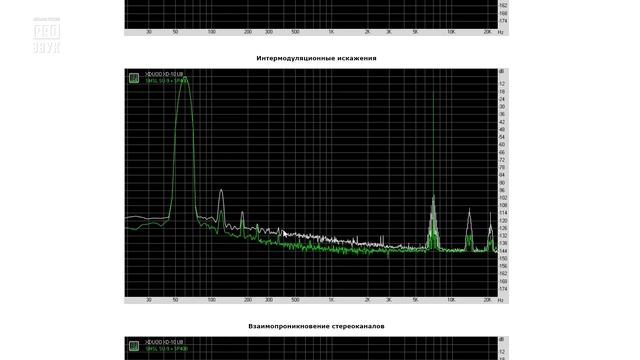Image resolution: width=640 pixels, height=360 pixels.
Task: Open the intermodulation distortion spectrum graph image
Action: (x=316, y=186)
